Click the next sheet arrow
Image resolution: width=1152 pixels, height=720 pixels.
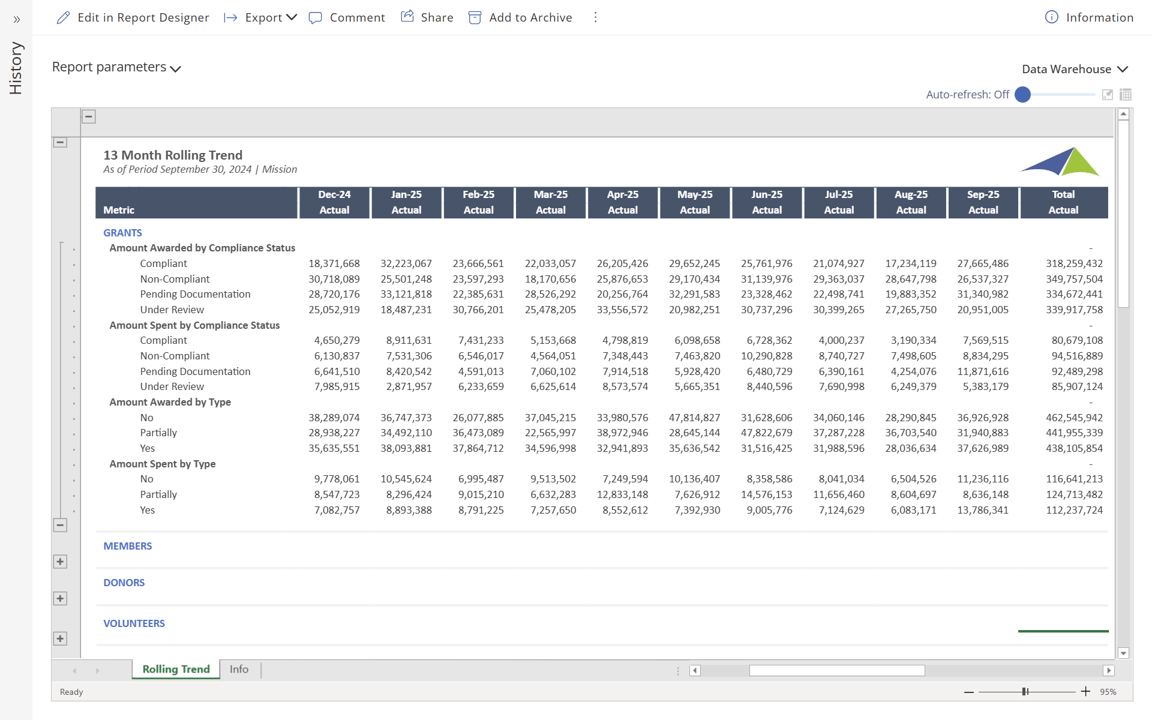click(97, 670)
